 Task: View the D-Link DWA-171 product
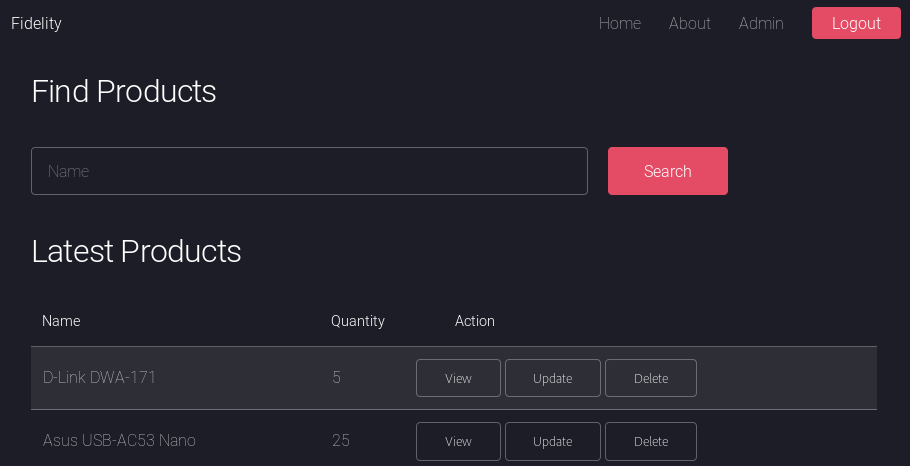click(x=458, y=378)
